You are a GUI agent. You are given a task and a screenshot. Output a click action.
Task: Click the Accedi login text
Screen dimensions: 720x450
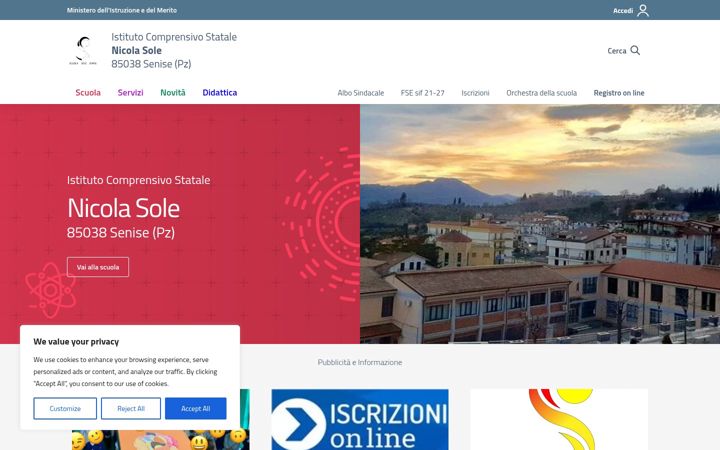tap(623, 11)
